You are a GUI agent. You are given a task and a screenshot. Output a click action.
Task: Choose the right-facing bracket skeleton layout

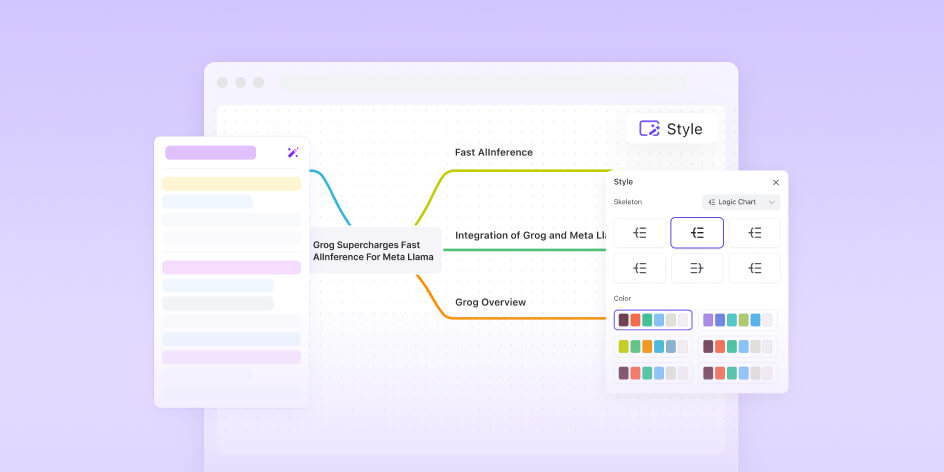pos(697,268)
